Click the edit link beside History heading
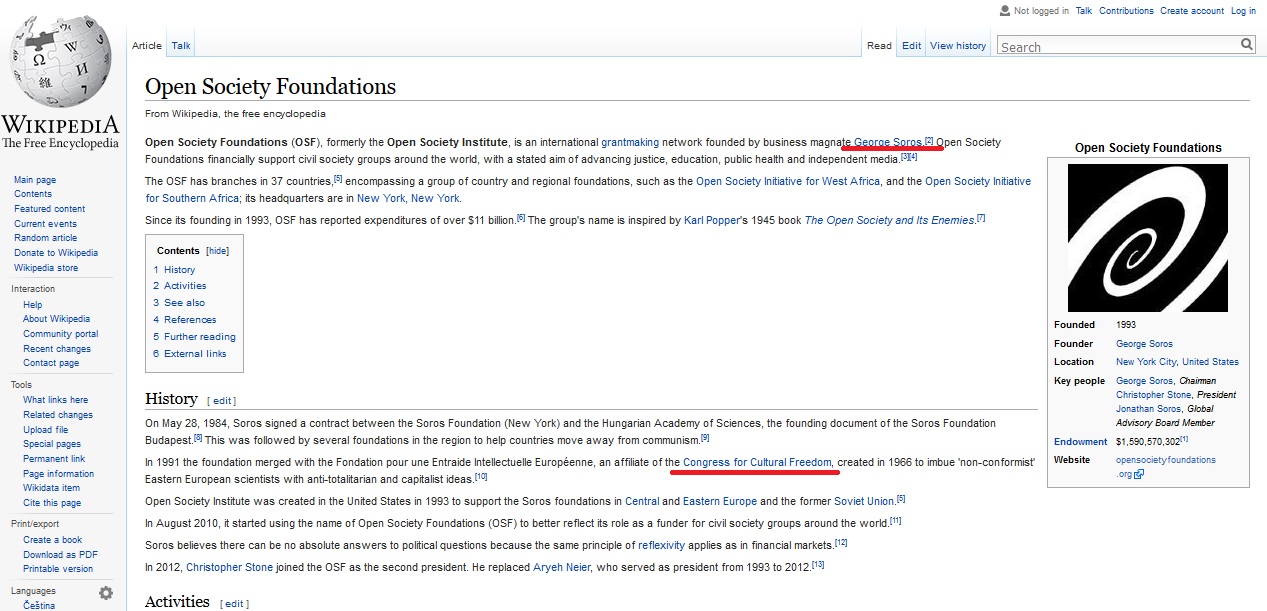Screen dimensions: 1267x611 pos(222,401)
